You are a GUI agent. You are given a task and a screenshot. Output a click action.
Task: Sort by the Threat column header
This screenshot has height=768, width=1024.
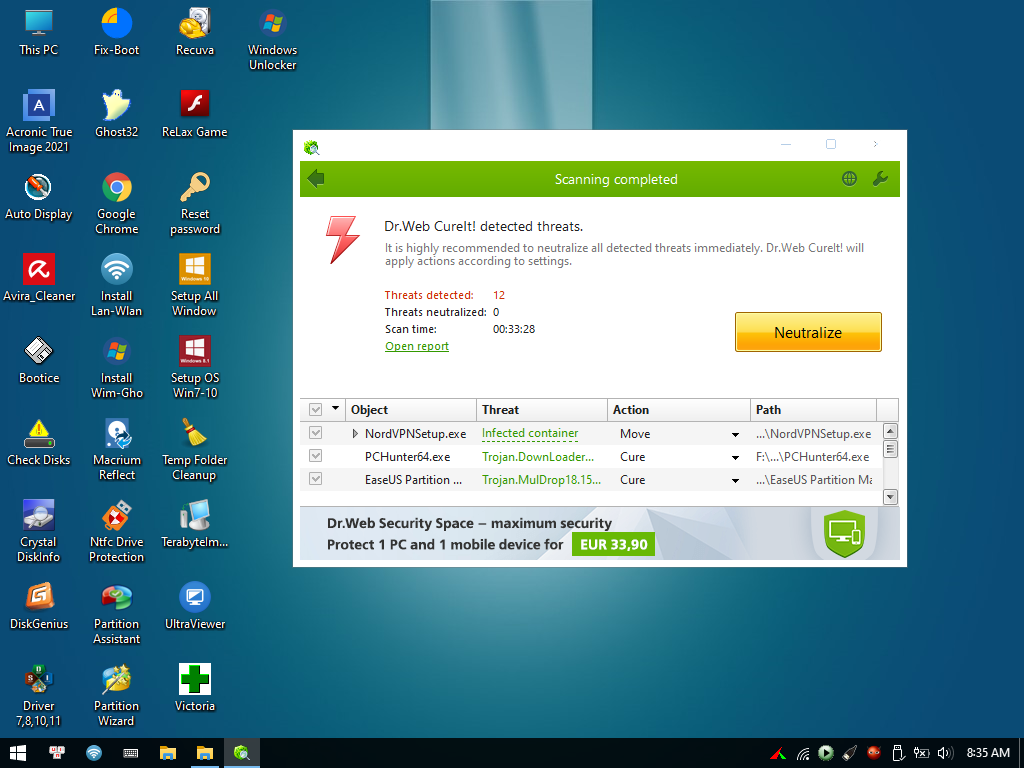point(542,409)
